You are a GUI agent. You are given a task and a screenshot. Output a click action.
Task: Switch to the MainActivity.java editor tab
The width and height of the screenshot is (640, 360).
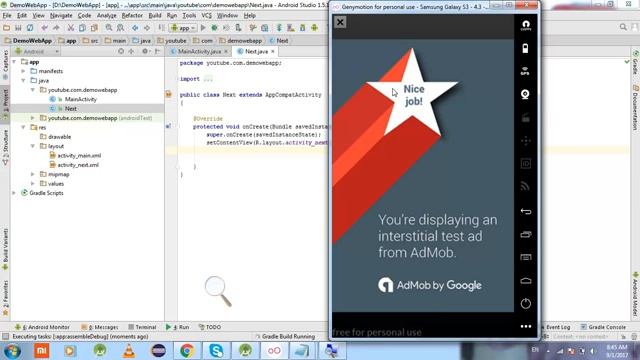click(x=199, y=51)
